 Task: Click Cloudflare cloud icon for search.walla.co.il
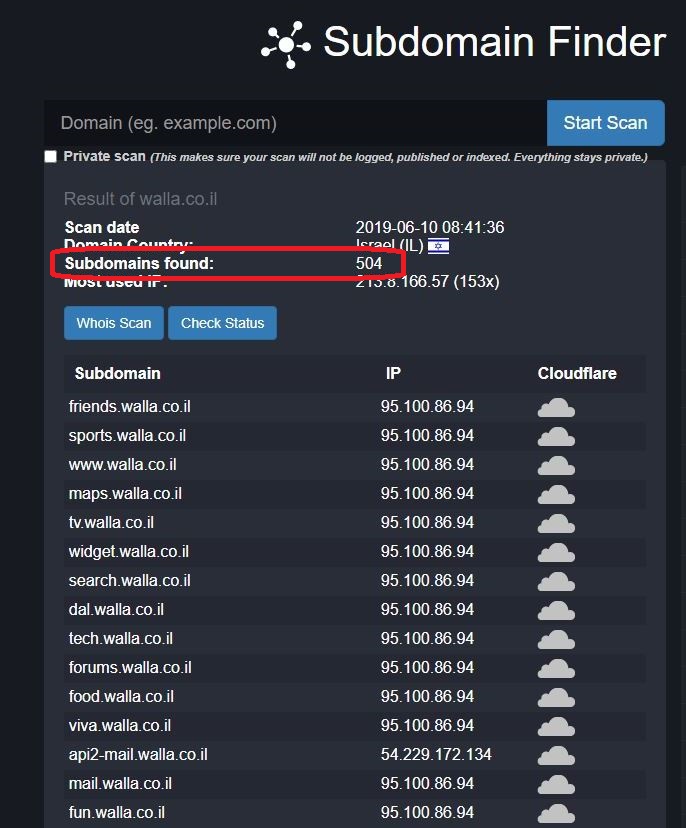[x=556, y=582]
